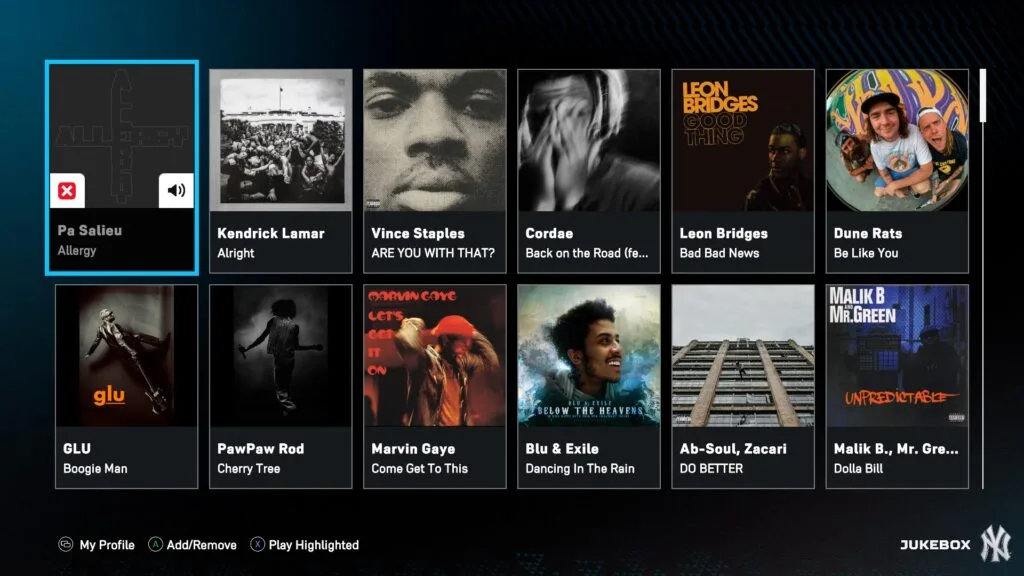Click the artist name "Cordae"
Screen dimensions: 1024x576
(x=549, y=233)
